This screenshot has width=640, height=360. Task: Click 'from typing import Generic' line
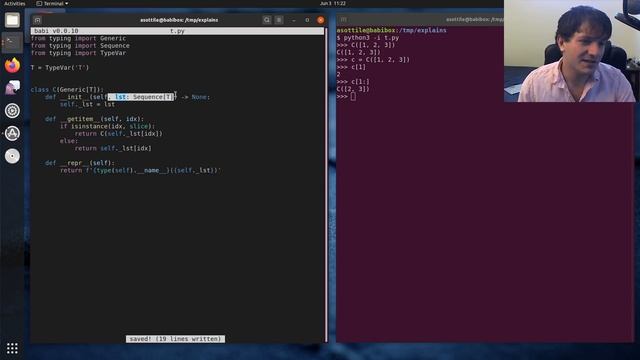(x=78, y=38)
